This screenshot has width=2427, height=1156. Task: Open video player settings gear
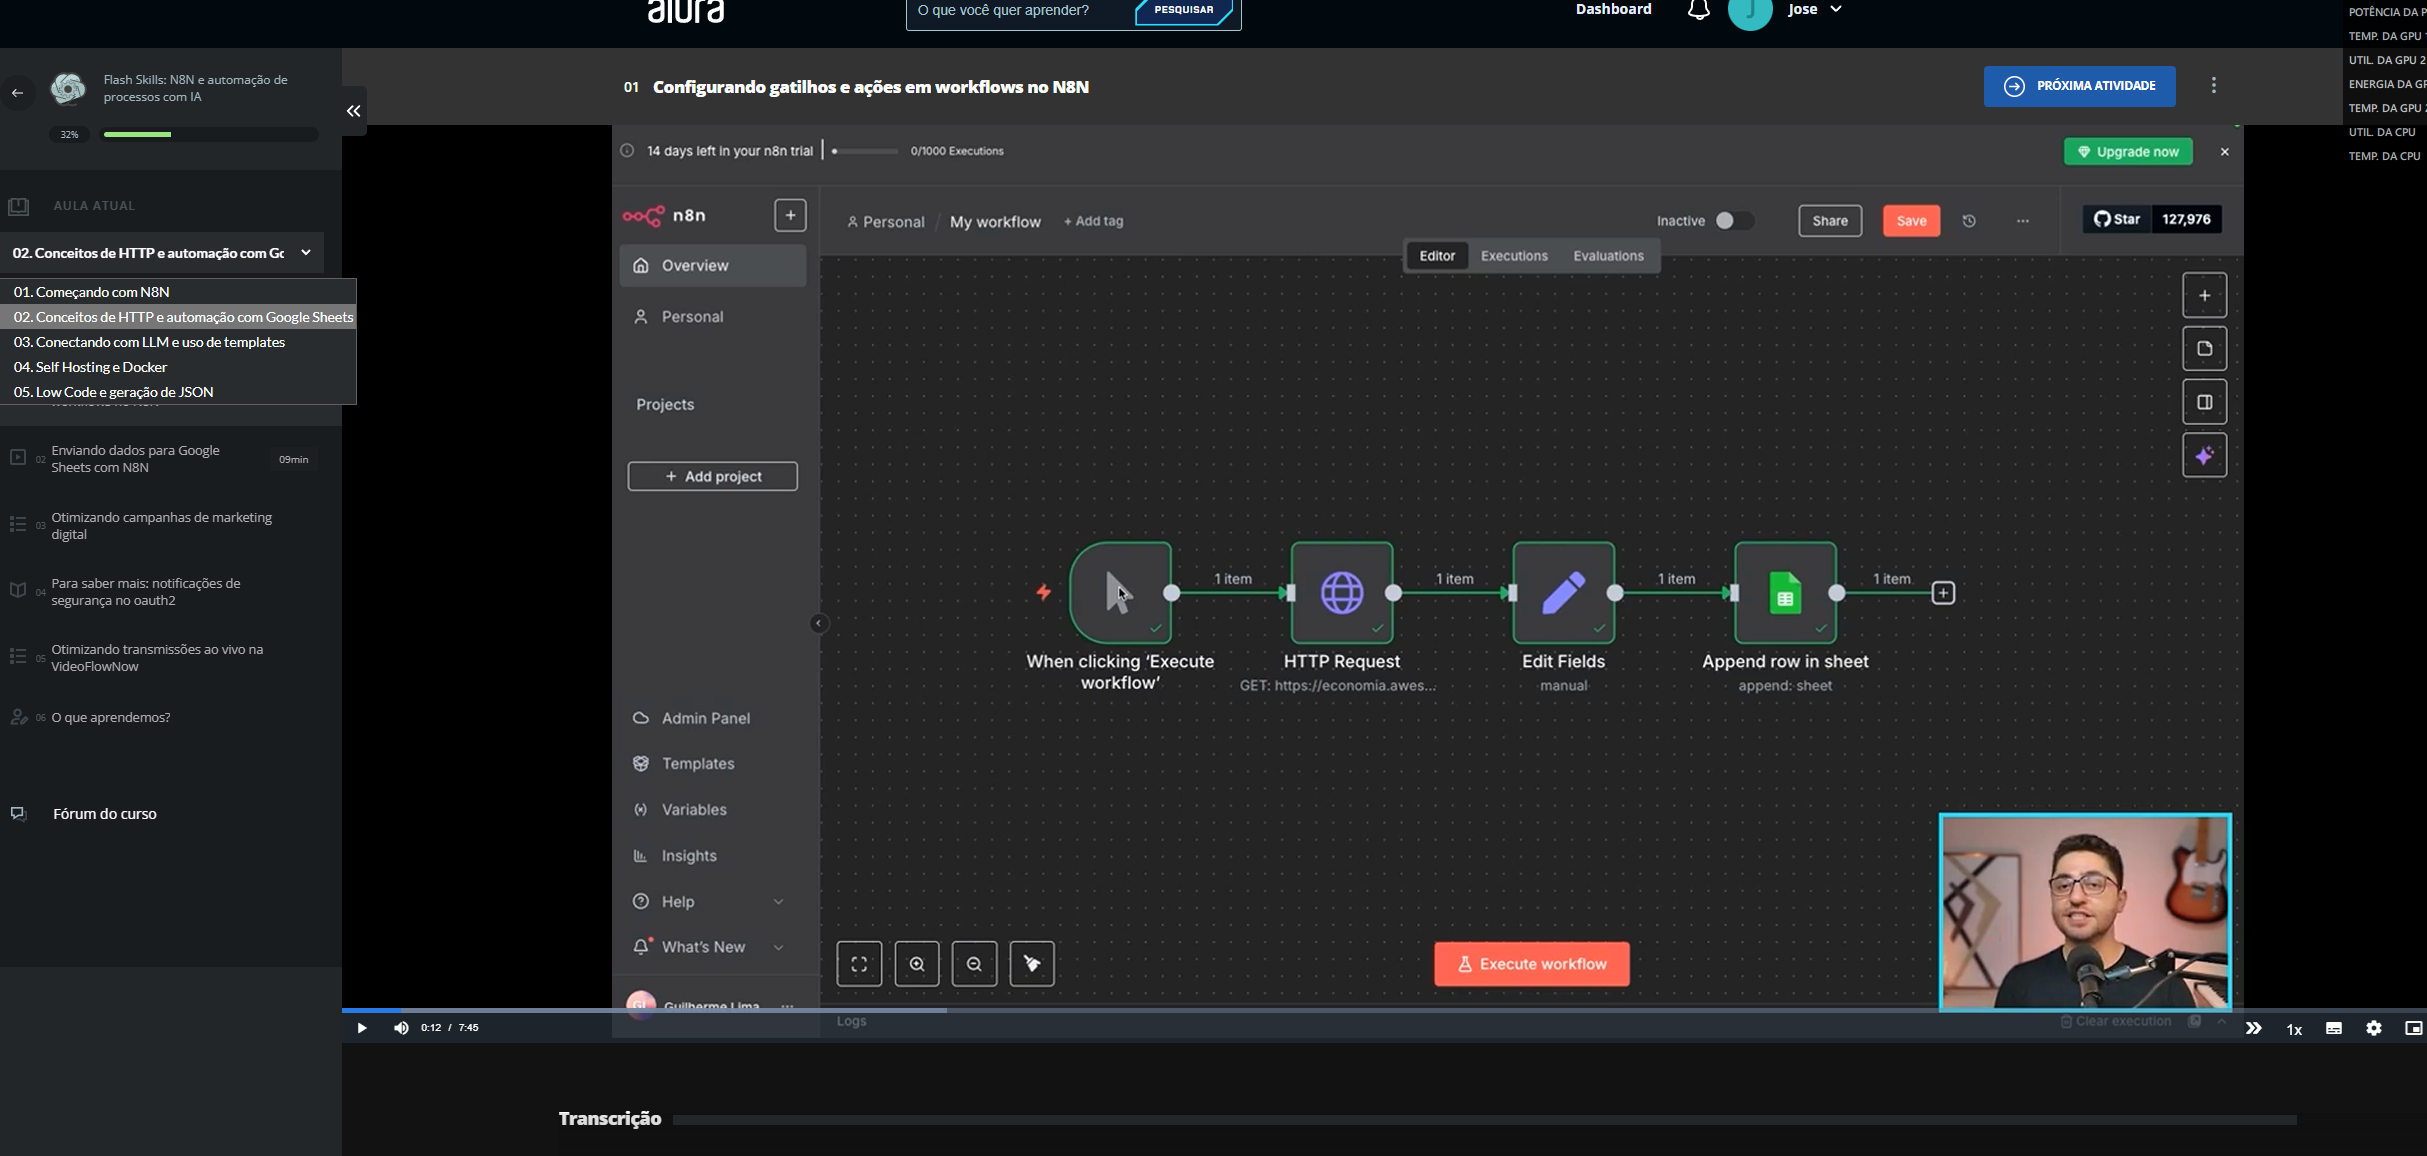(x=2374, y=1028)
